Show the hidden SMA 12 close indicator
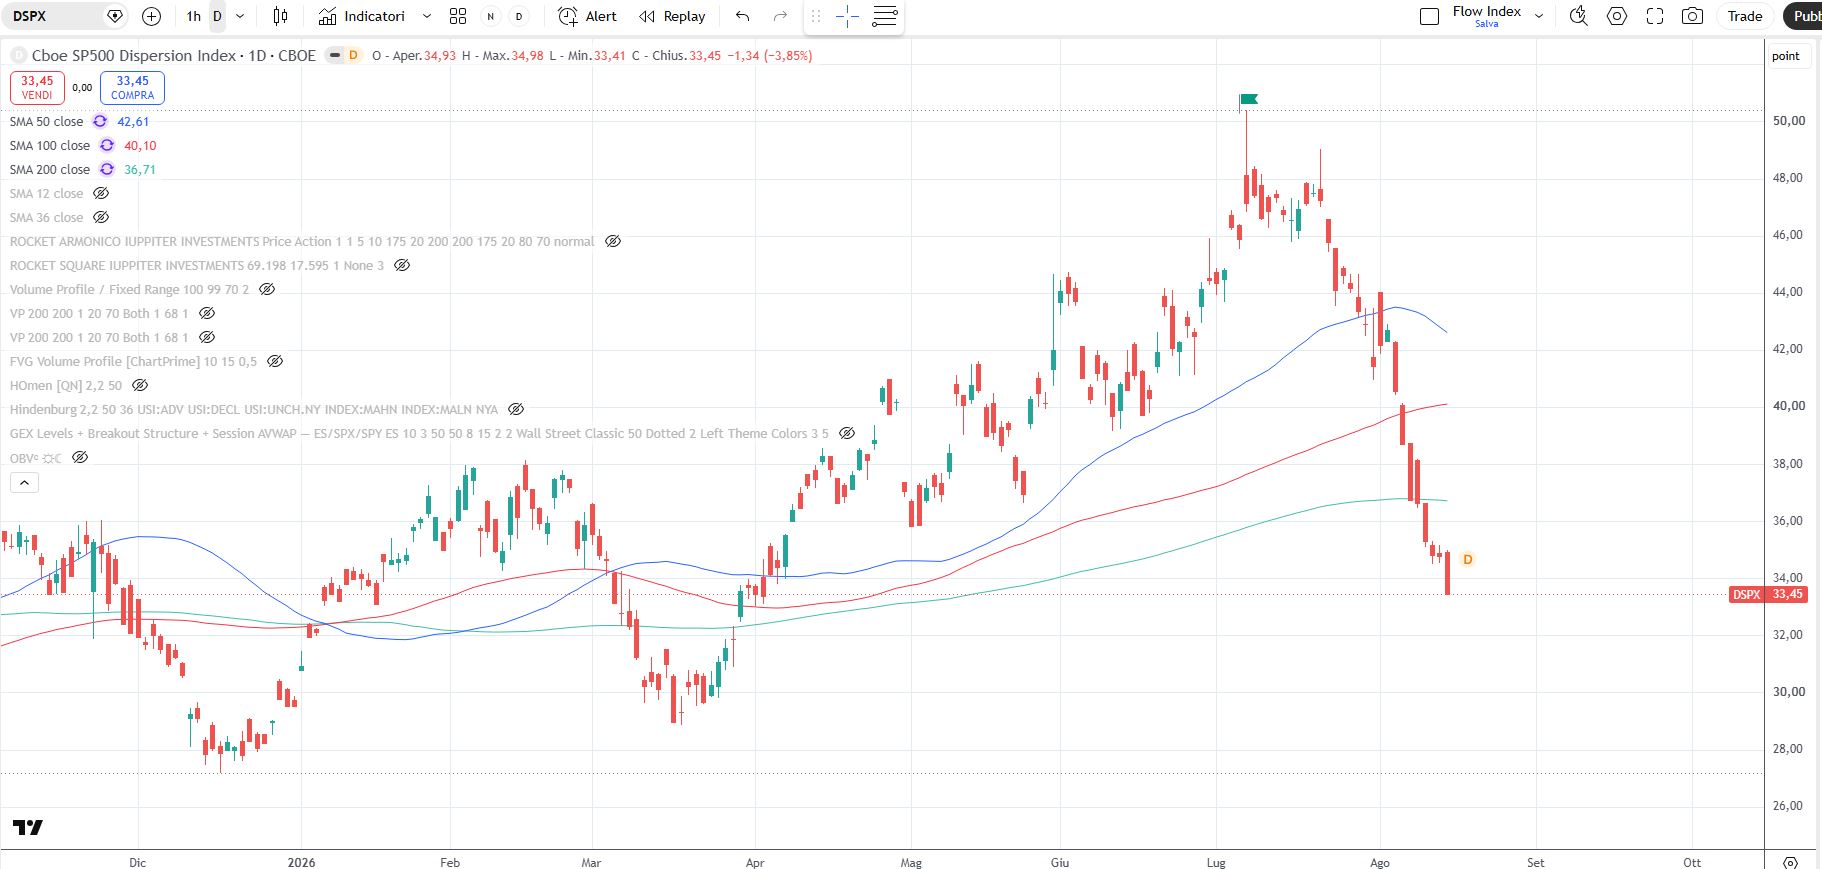Viewport: 1822px width, 869px height. tap(101, 193)
